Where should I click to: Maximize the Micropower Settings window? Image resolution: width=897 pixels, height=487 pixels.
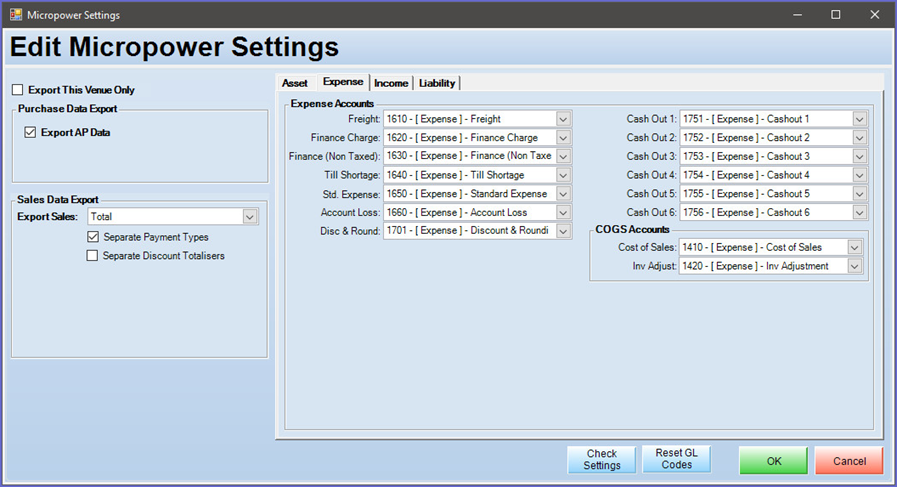[x=836, y=14]
